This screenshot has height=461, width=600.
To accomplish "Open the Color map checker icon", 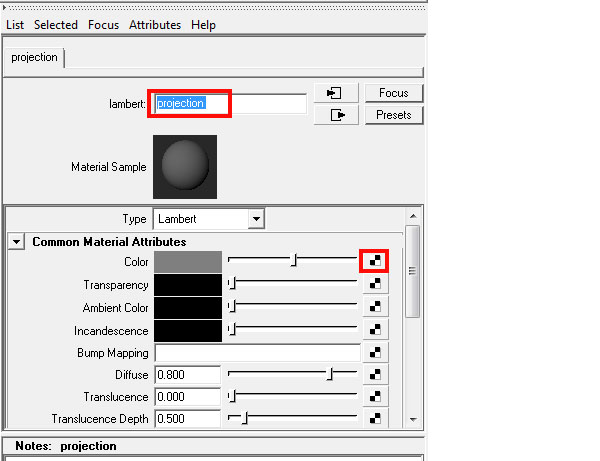I will pyautogui.click(x=375, y=261).
